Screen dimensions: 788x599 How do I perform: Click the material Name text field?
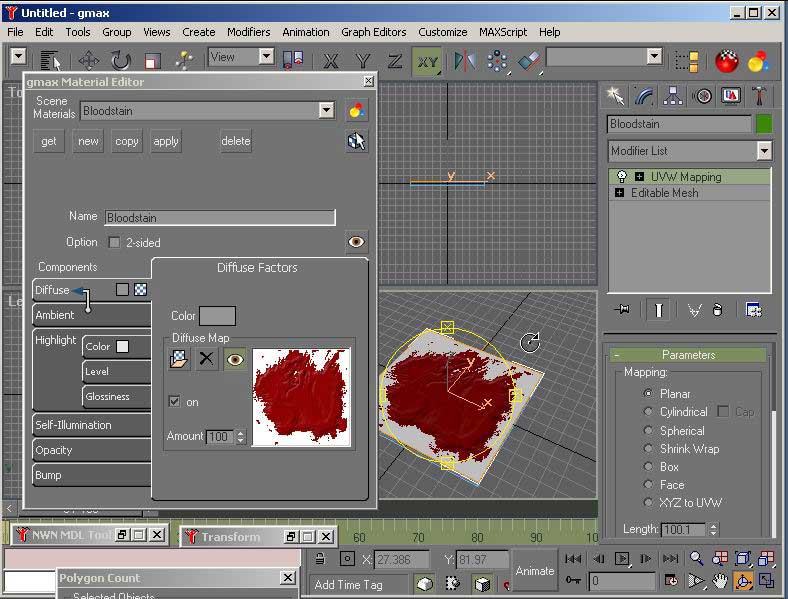[x=219, y=217]
